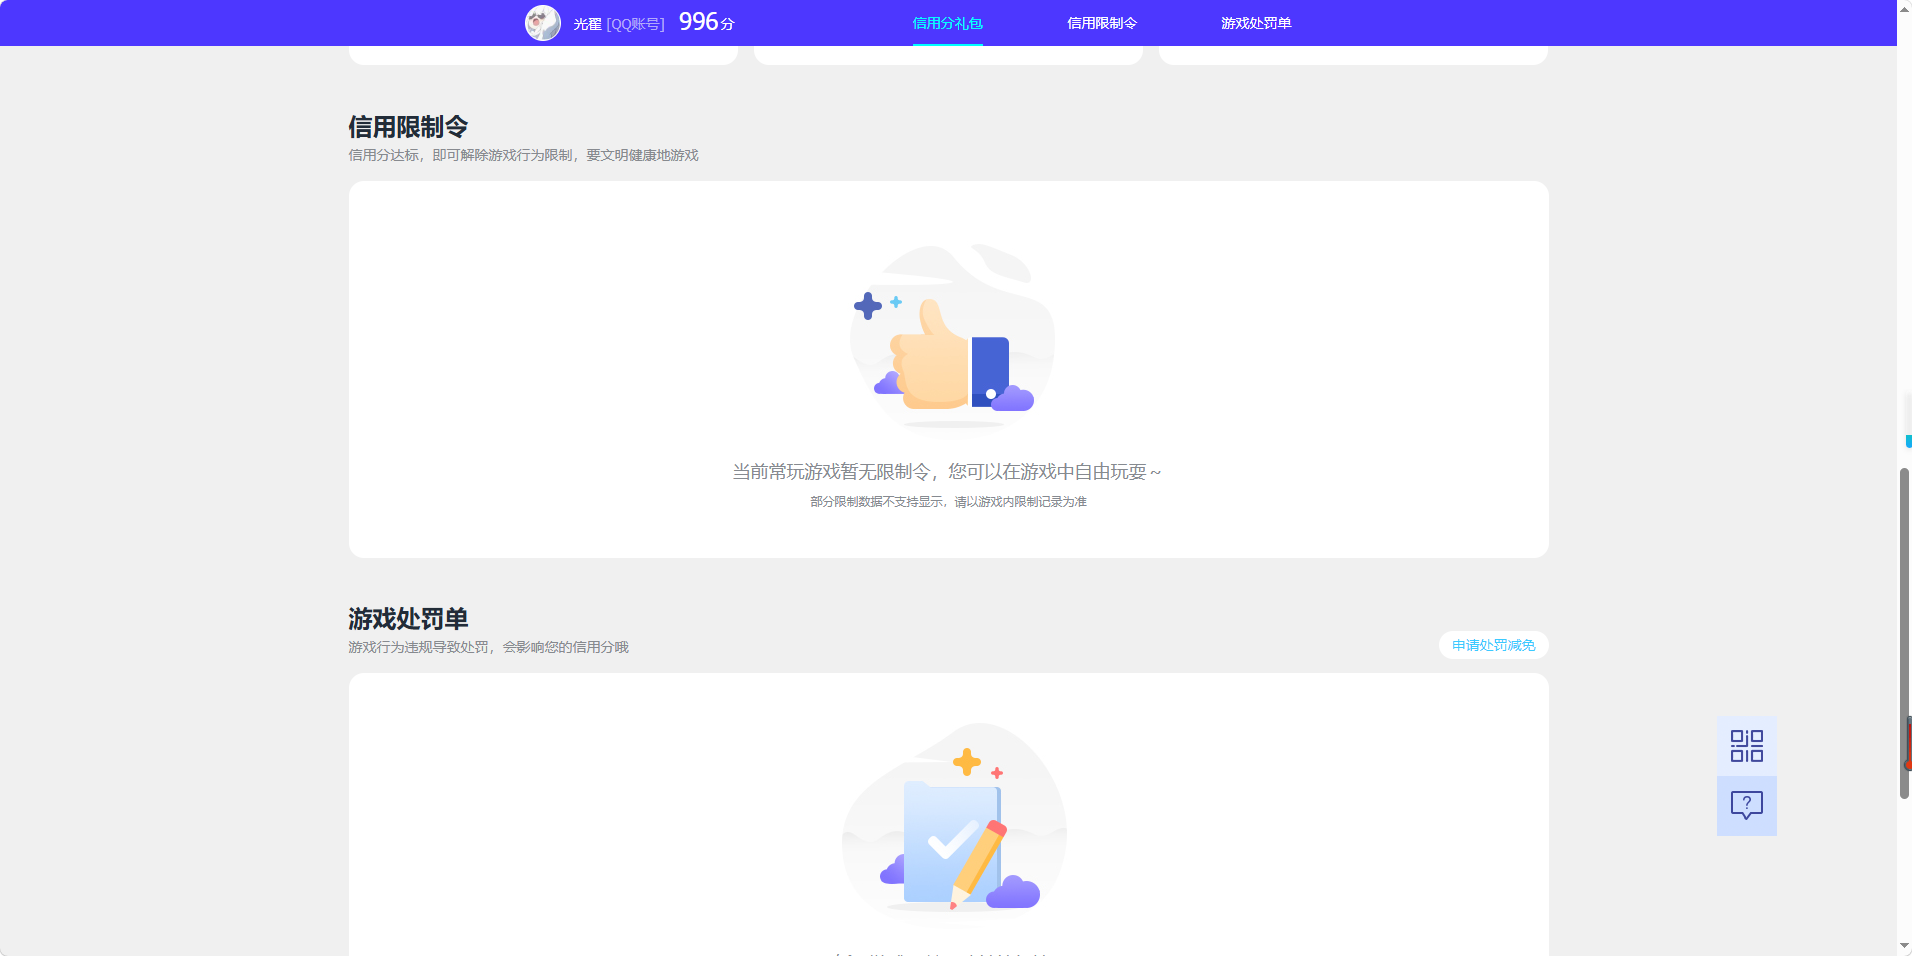Click the checklist and pencil illustration

tap(954, 818)
